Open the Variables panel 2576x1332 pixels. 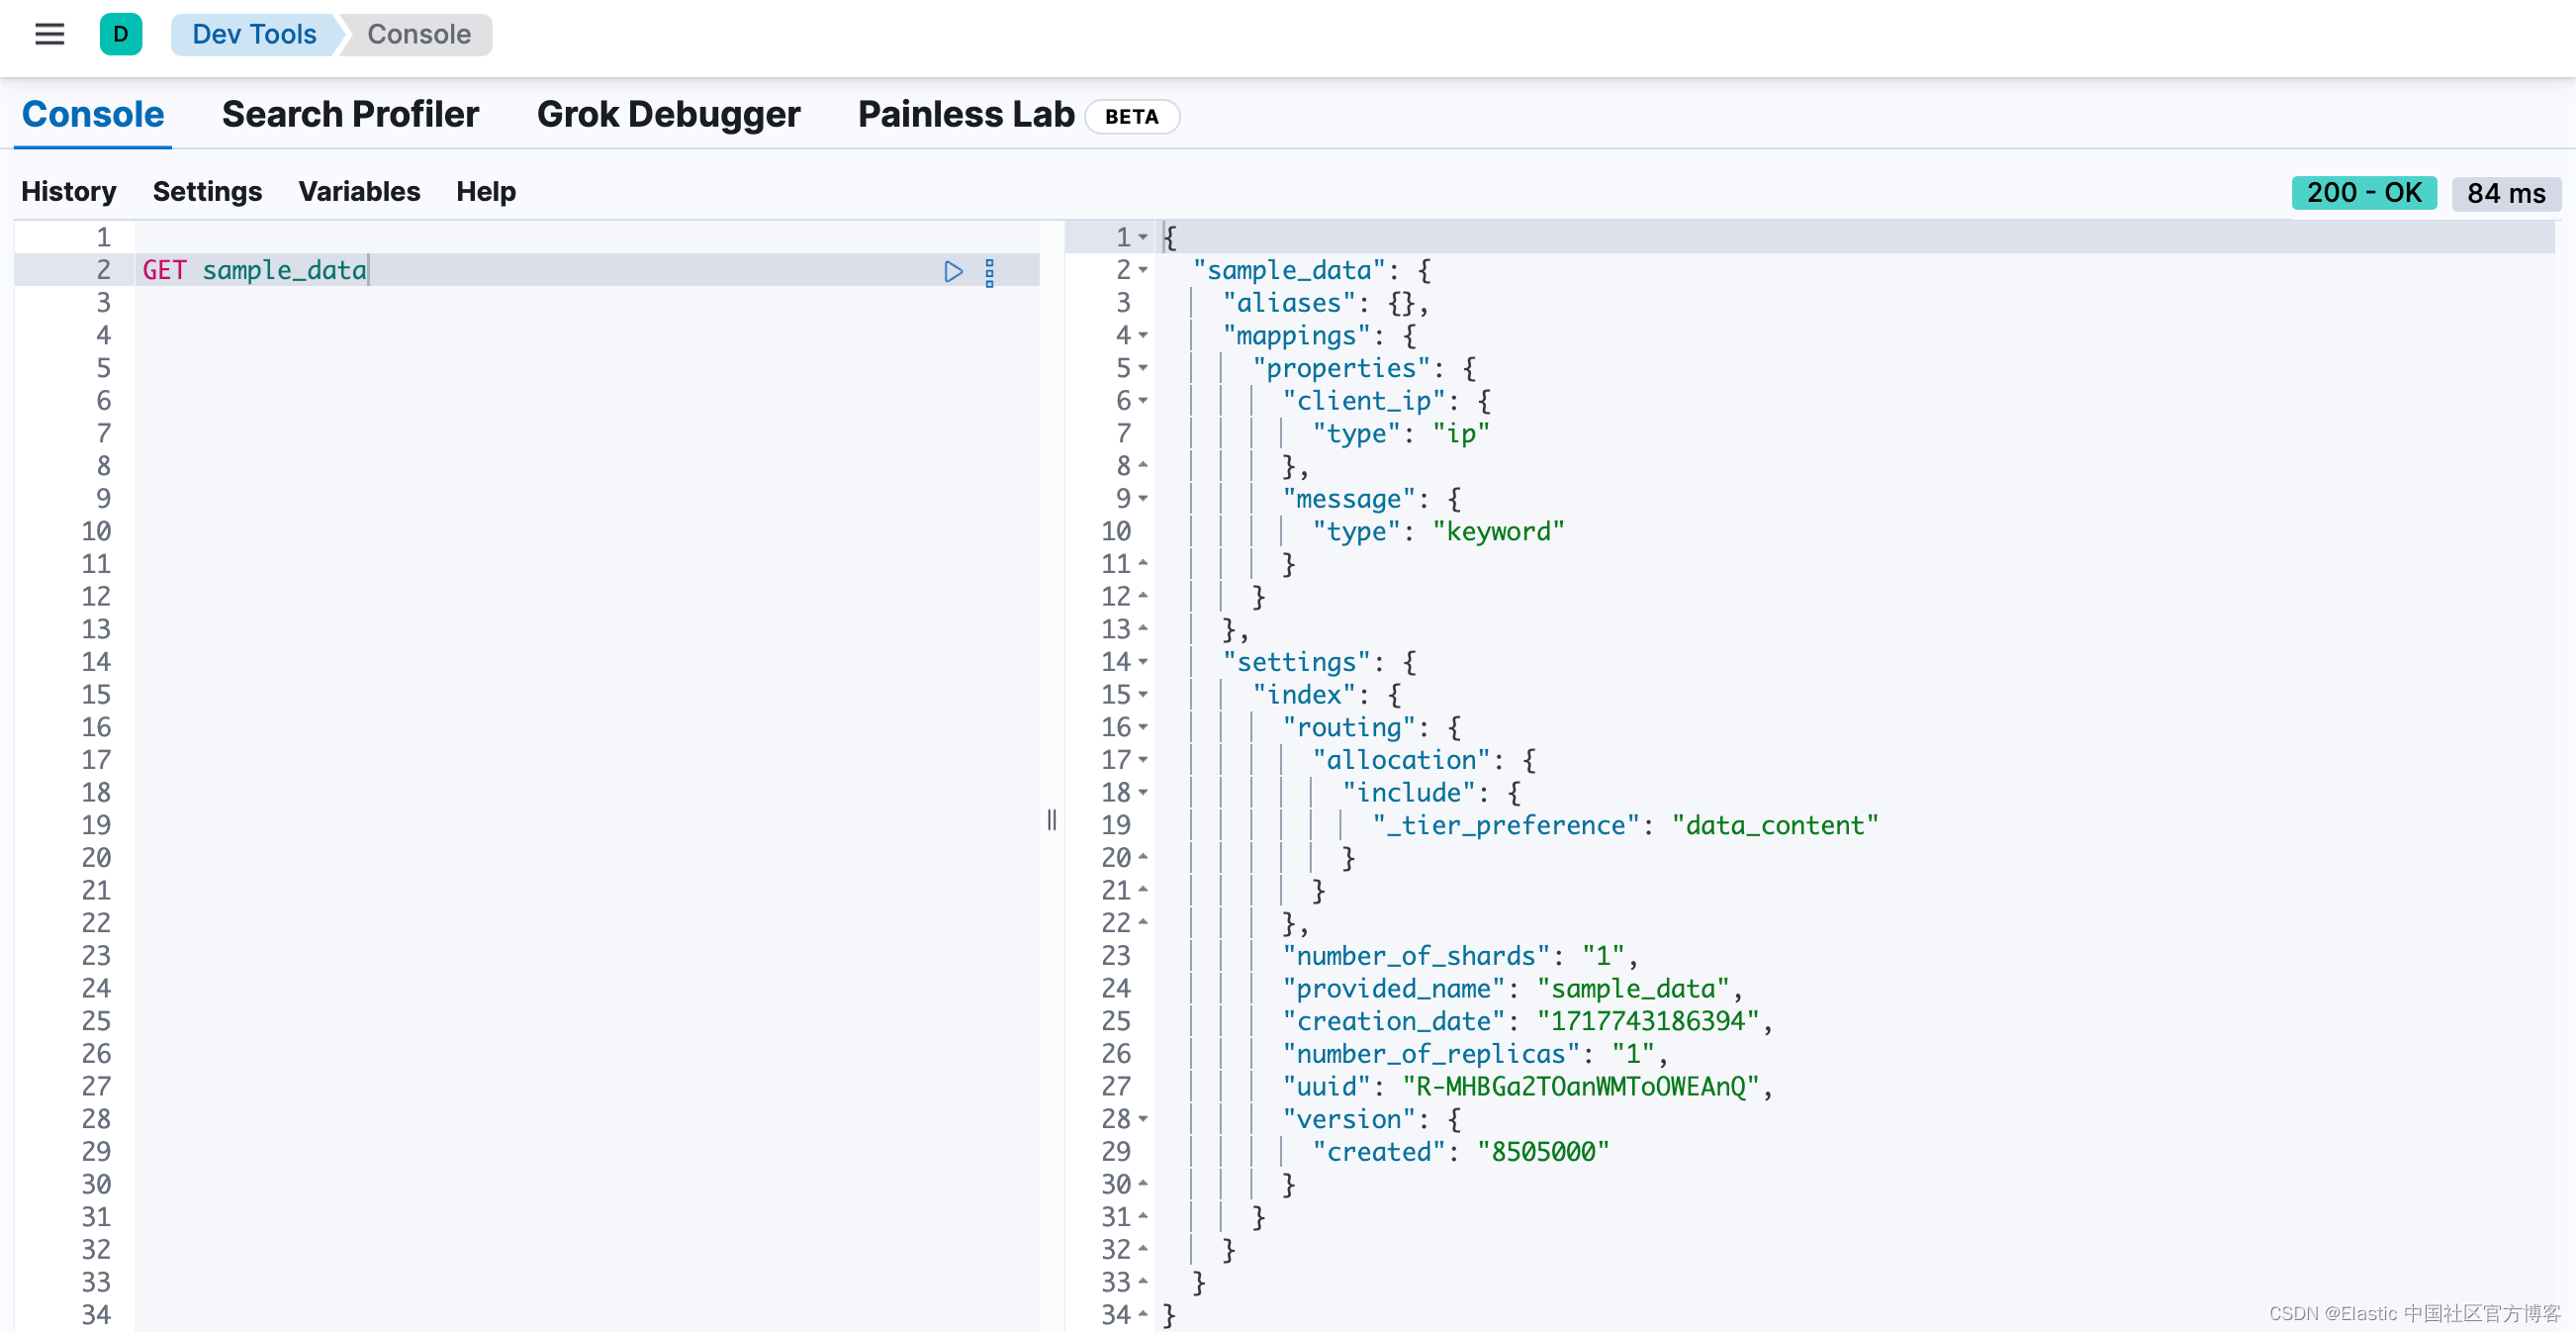358,191
